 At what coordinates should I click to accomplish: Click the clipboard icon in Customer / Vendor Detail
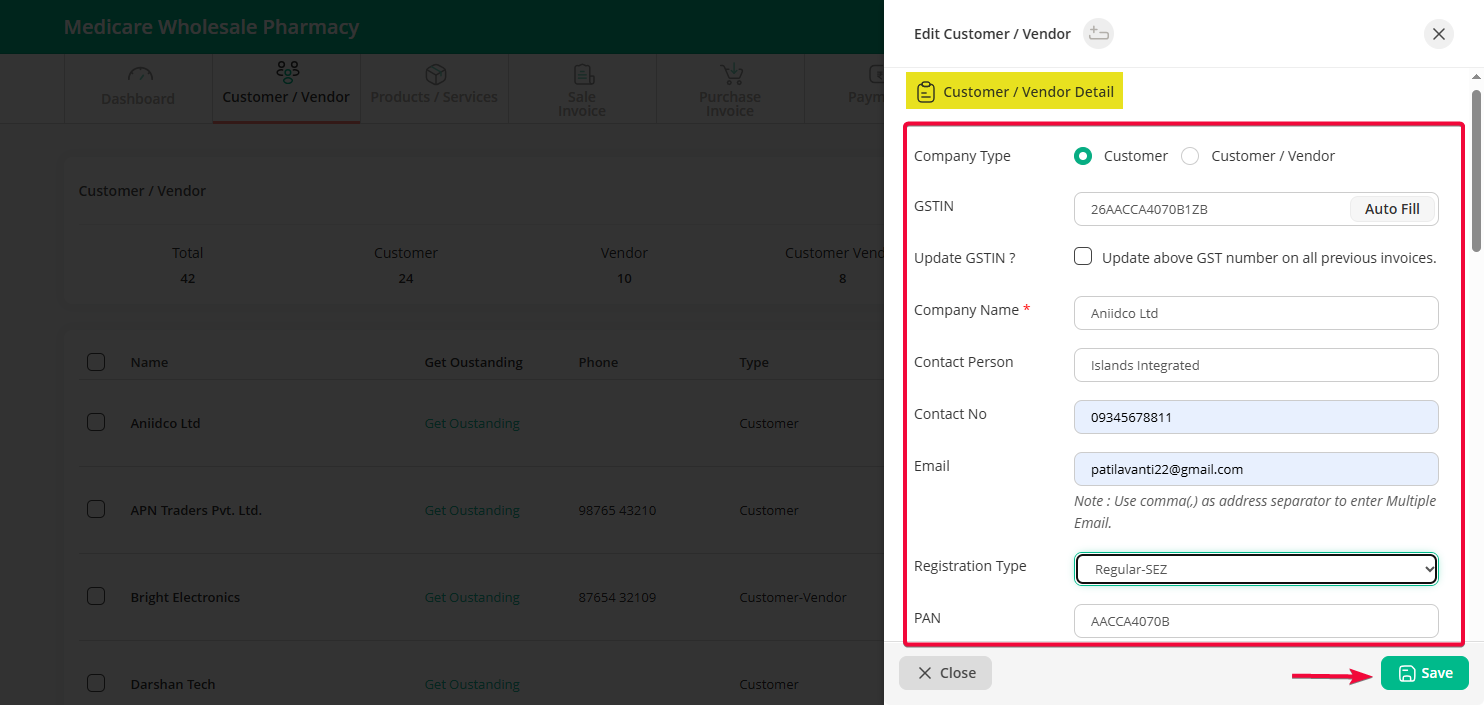[925, 92]
